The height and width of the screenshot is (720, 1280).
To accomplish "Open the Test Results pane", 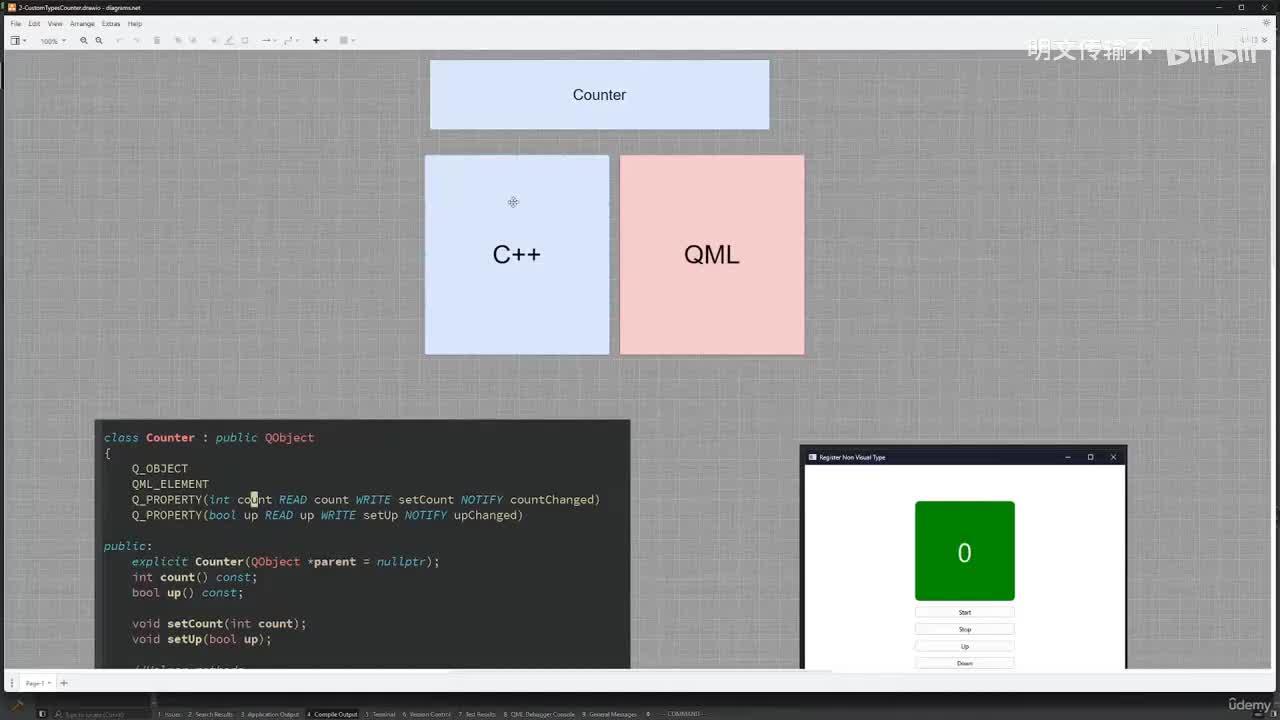I will 478,714.
